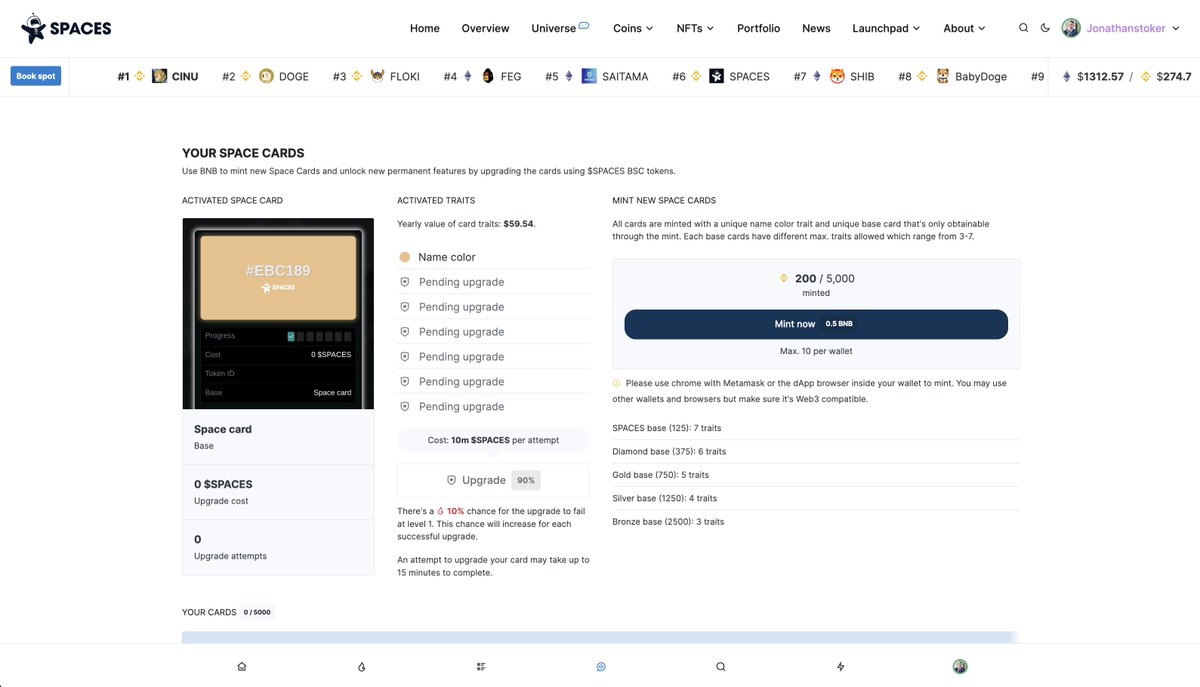
Task: Click the Name color swatch dot
Action: coord(405,257)
